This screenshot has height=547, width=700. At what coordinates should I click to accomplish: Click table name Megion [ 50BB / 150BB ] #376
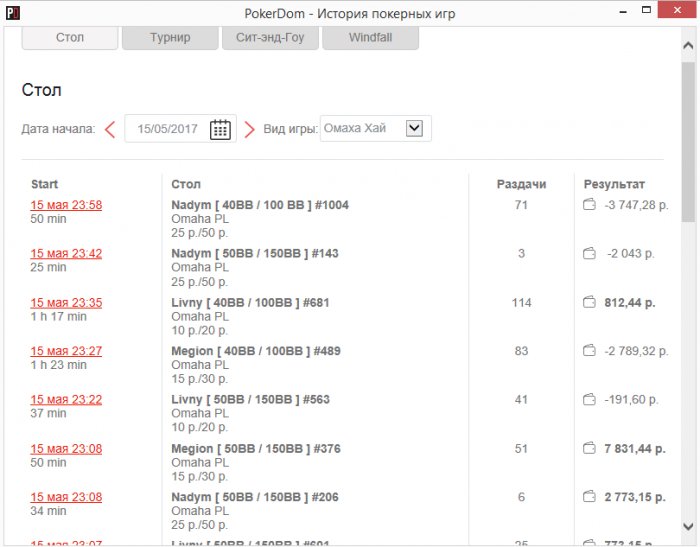point(256,448)
